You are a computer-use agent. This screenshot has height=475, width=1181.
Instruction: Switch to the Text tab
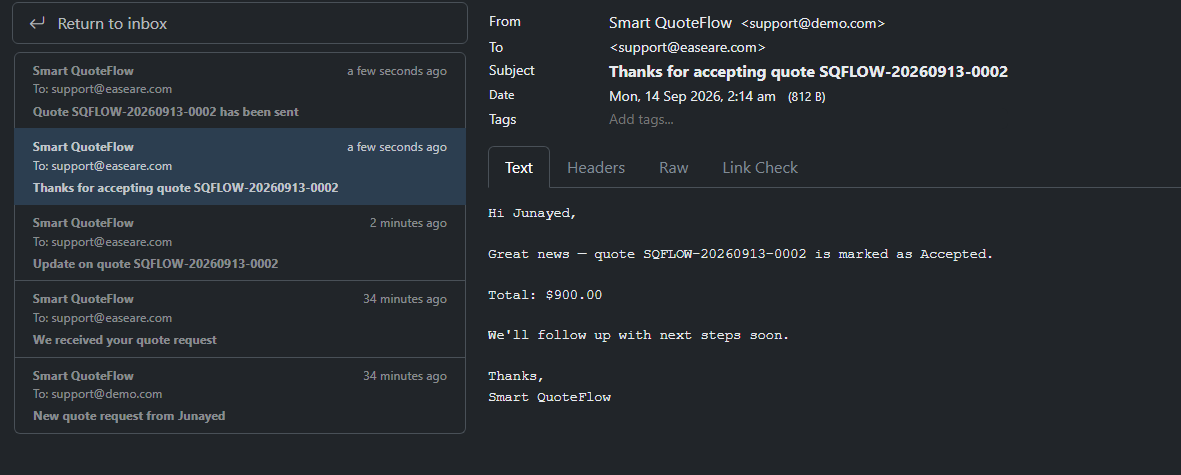coord(519,167)
